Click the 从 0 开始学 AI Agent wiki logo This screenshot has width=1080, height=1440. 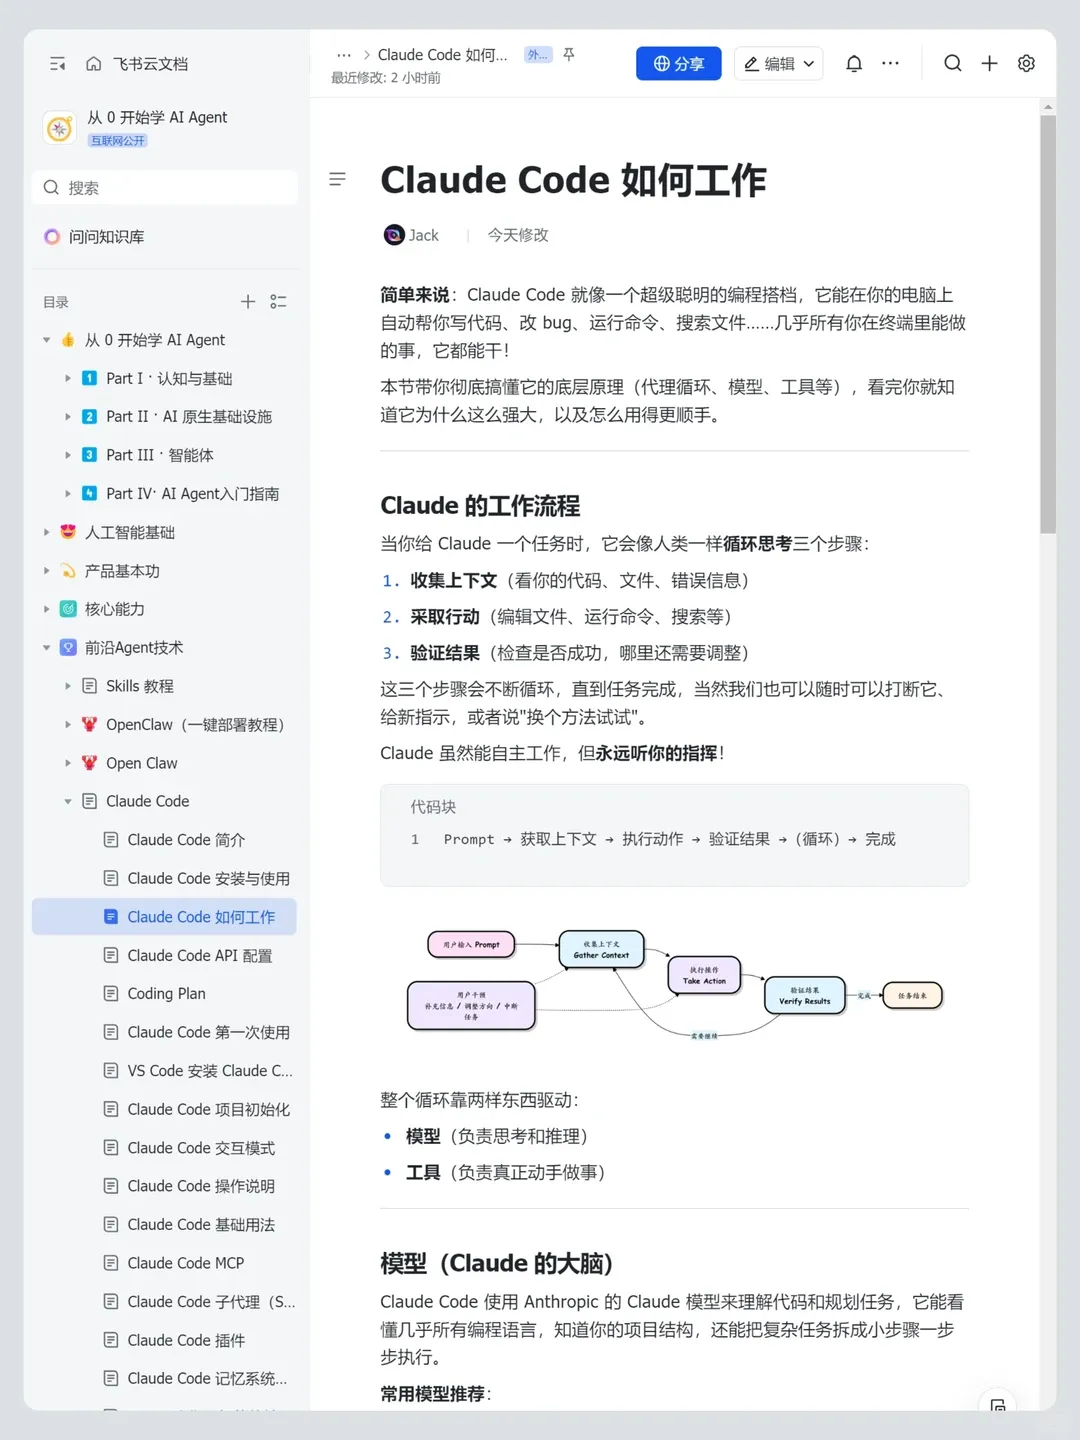pyautogui.click(x=60, y=128)
